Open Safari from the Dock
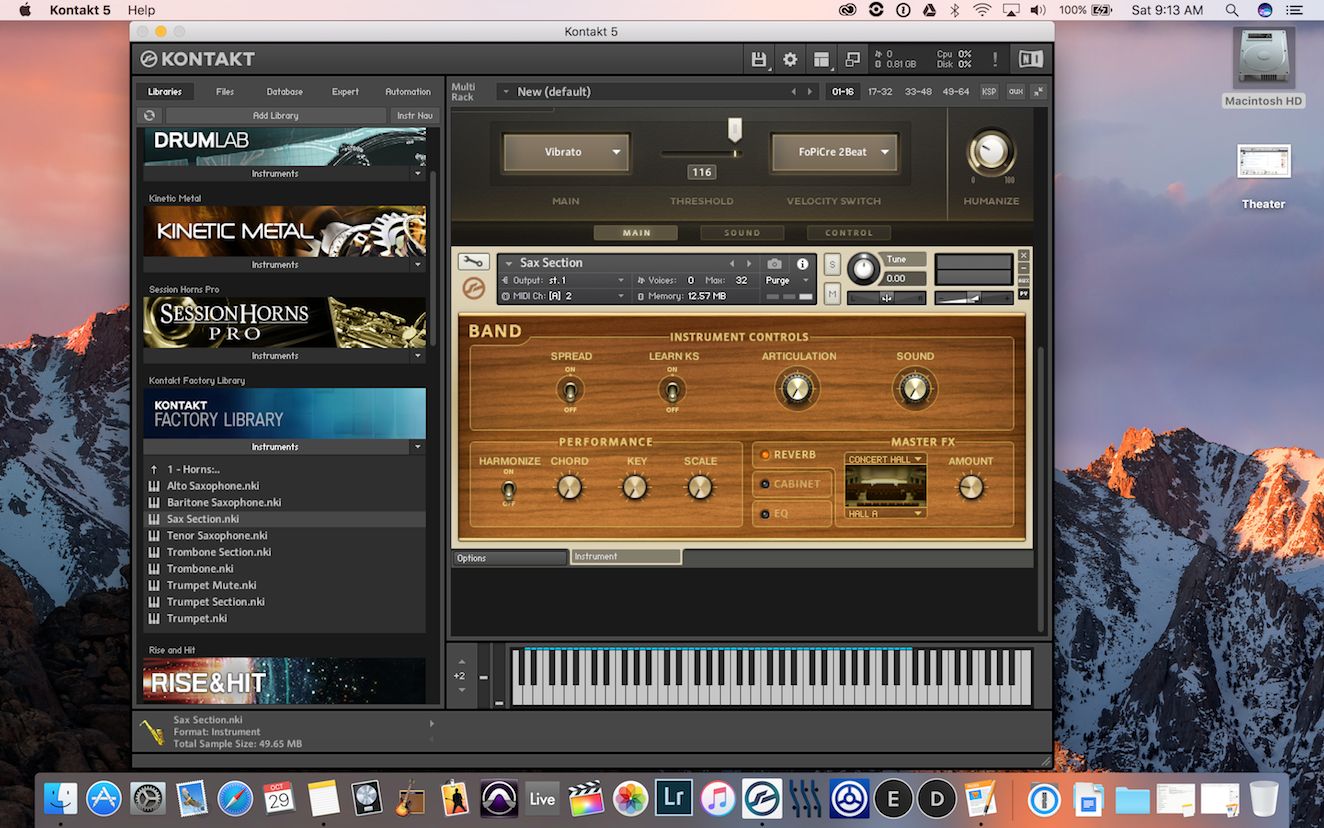Image resolution: width=1324 pixels, height=828 pixels. [x=236, y=799]
